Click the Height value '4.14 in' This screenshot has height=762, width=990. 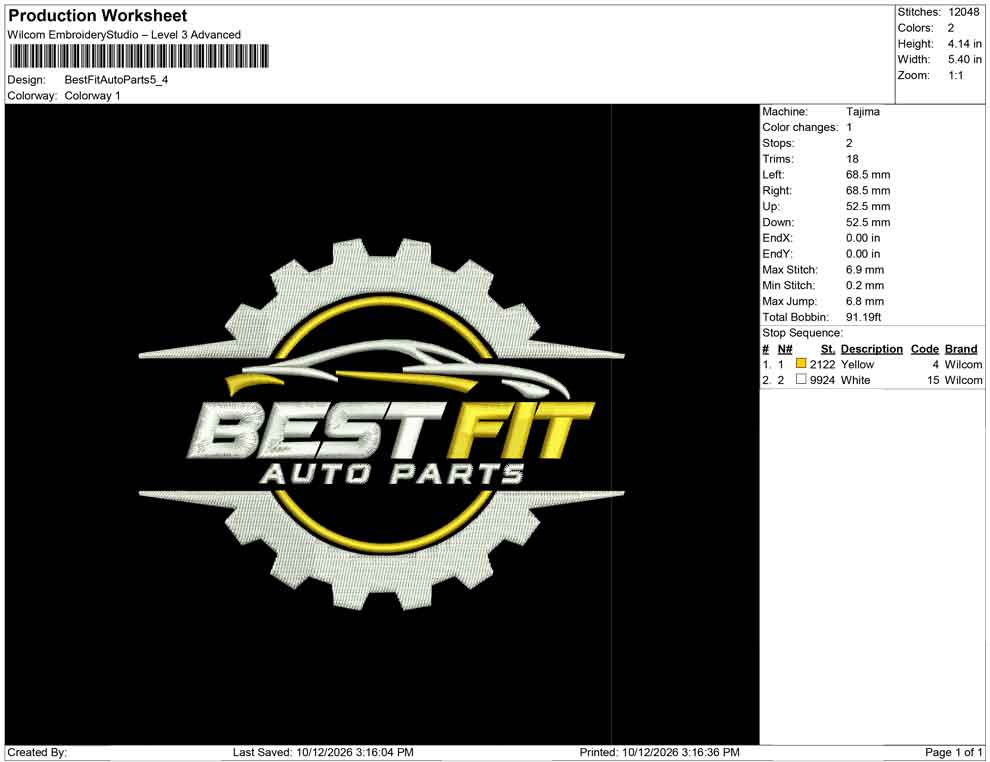[x=964, y=44]
